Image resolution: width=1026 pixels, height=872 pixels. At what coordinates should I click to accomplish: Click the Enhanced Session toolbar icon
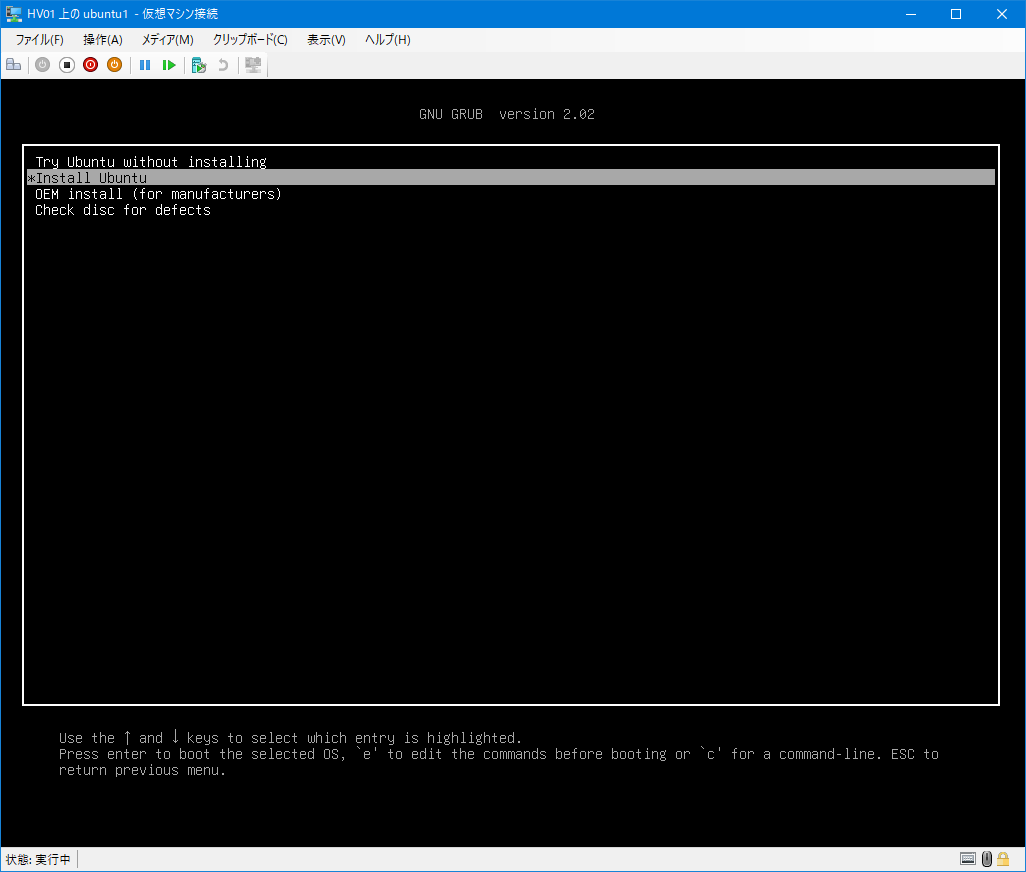pyautogui.click(x=253, y=65)
